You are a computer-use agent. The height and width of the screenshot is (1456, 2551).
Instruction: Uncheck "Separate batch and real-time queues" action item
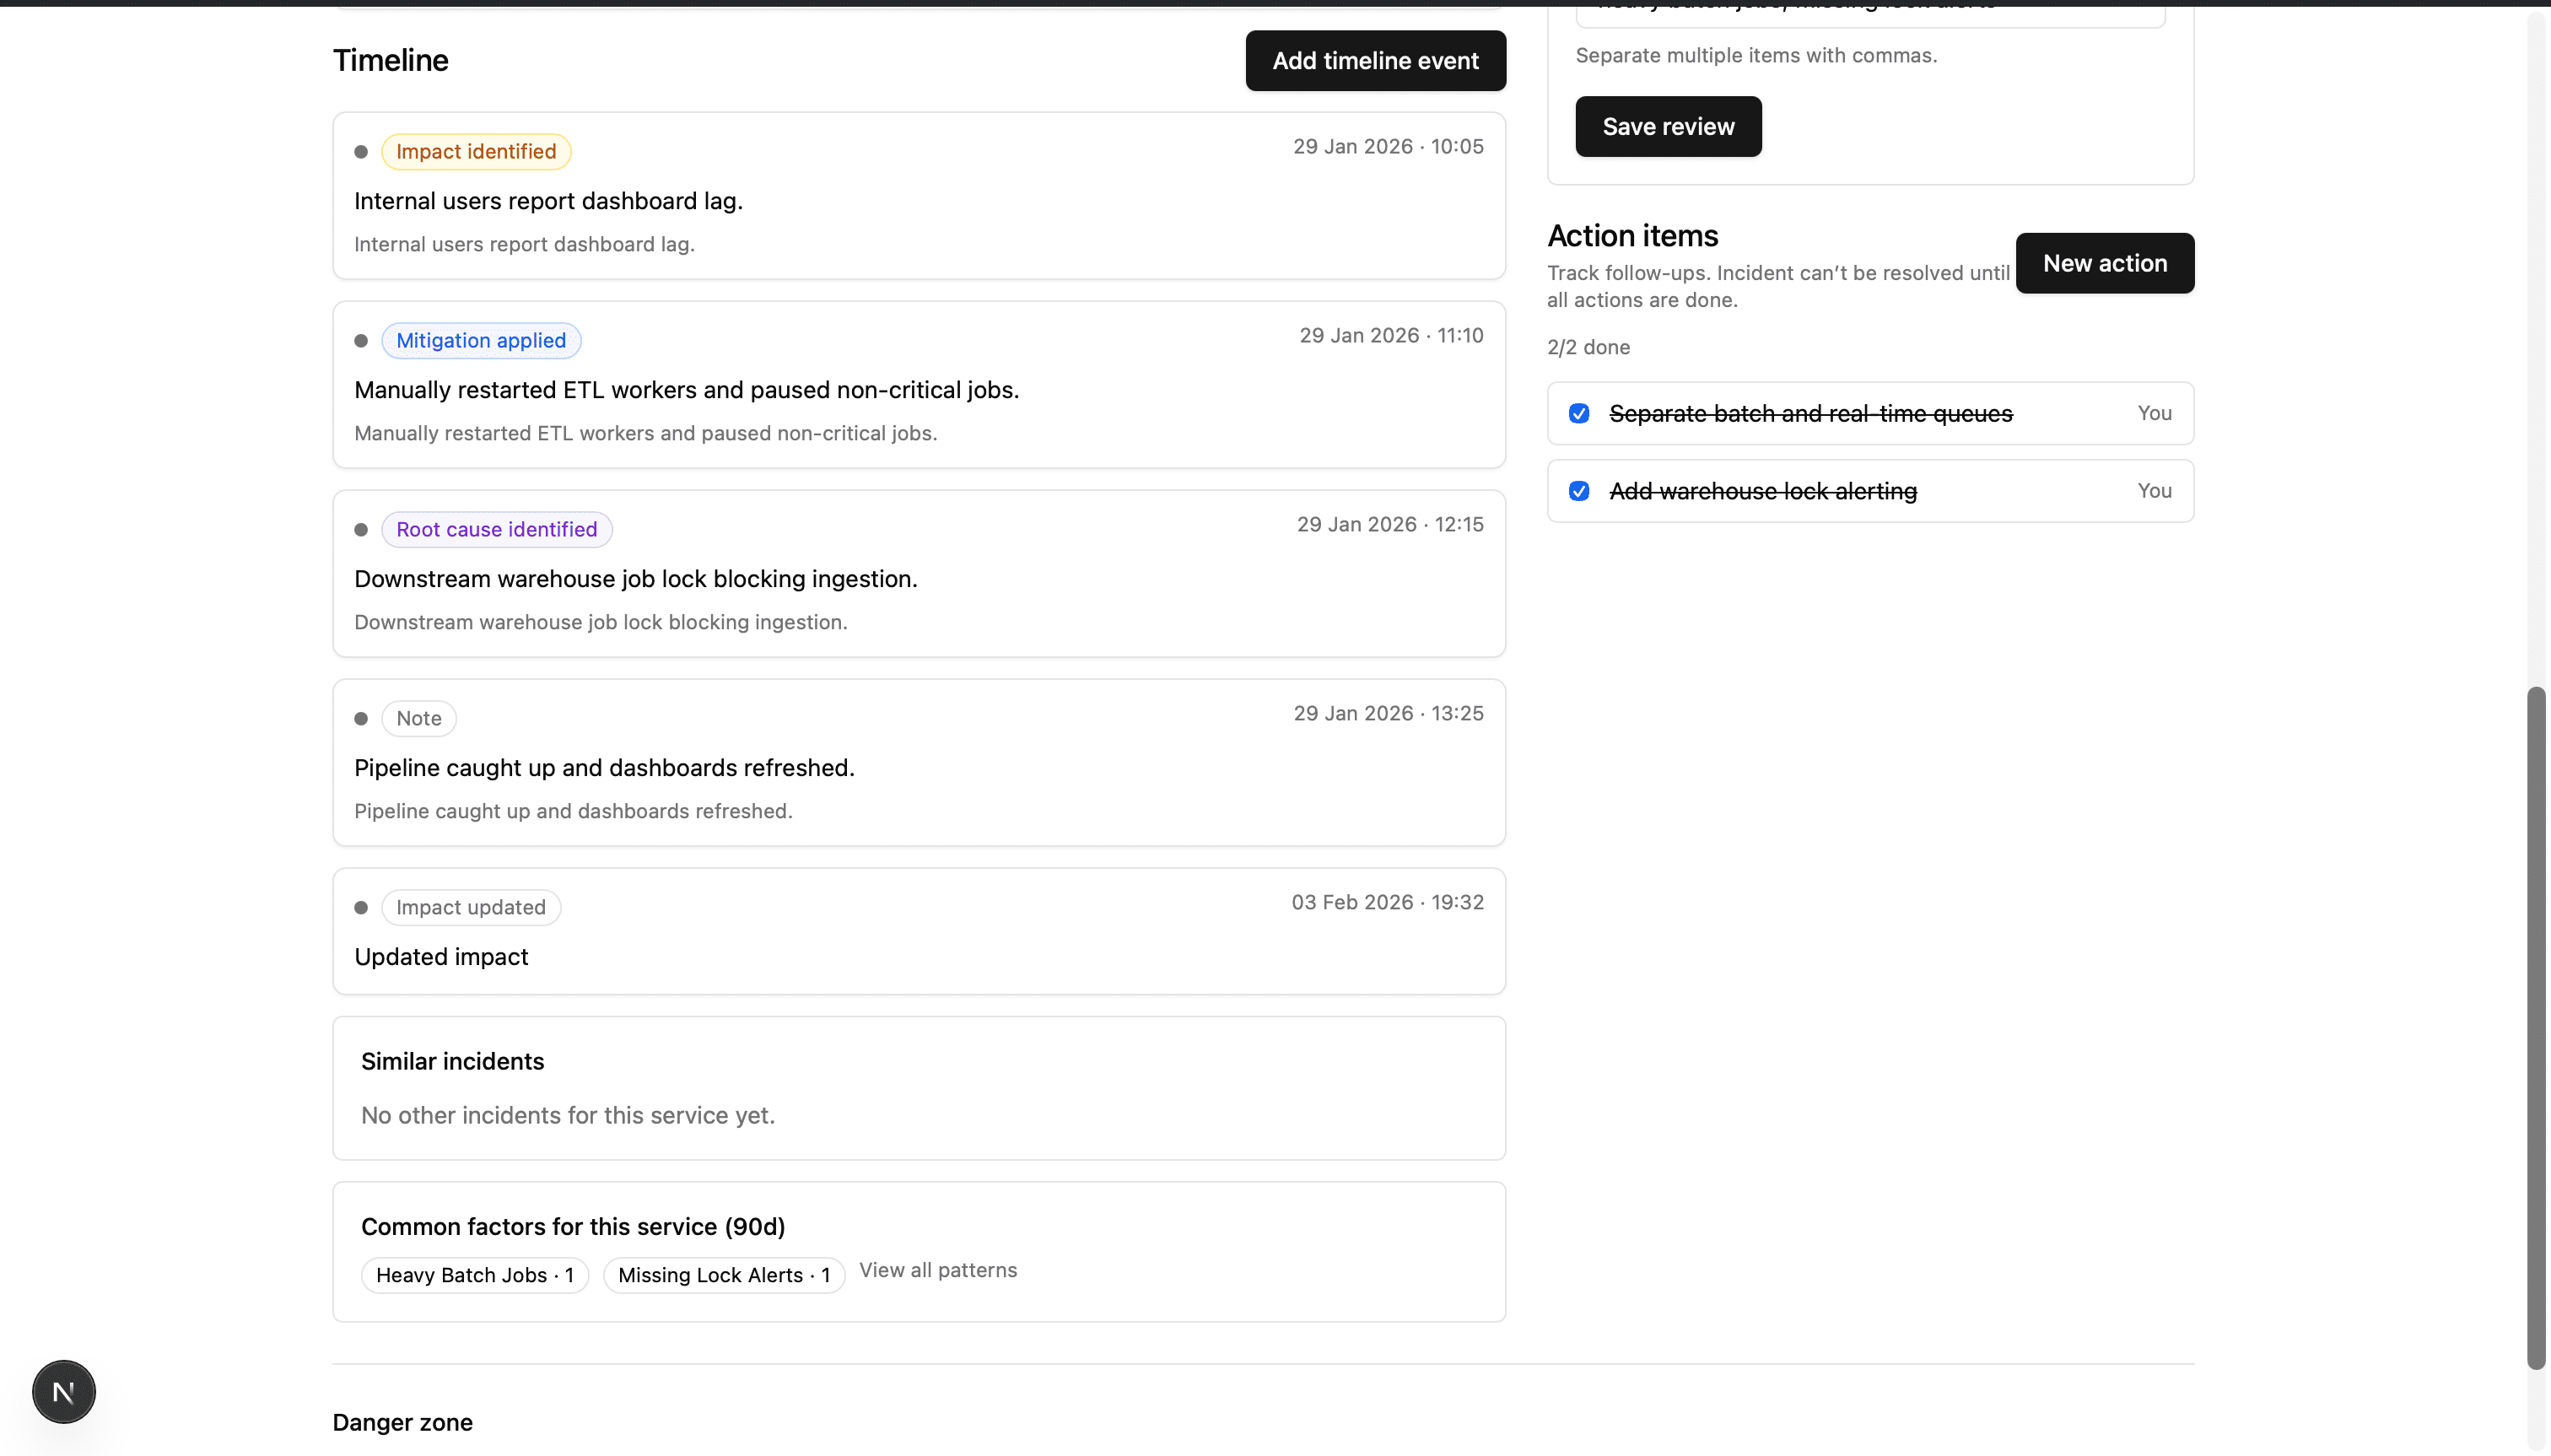click(x=1578, y=413)
